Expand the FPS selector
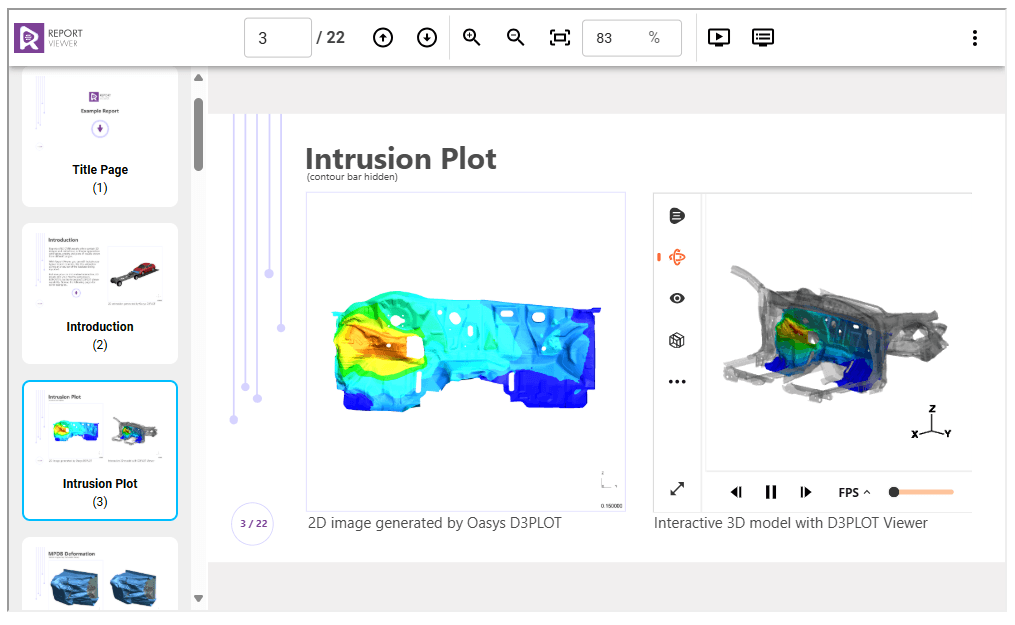The image size is (1015, 625). [x=854, y=492]
